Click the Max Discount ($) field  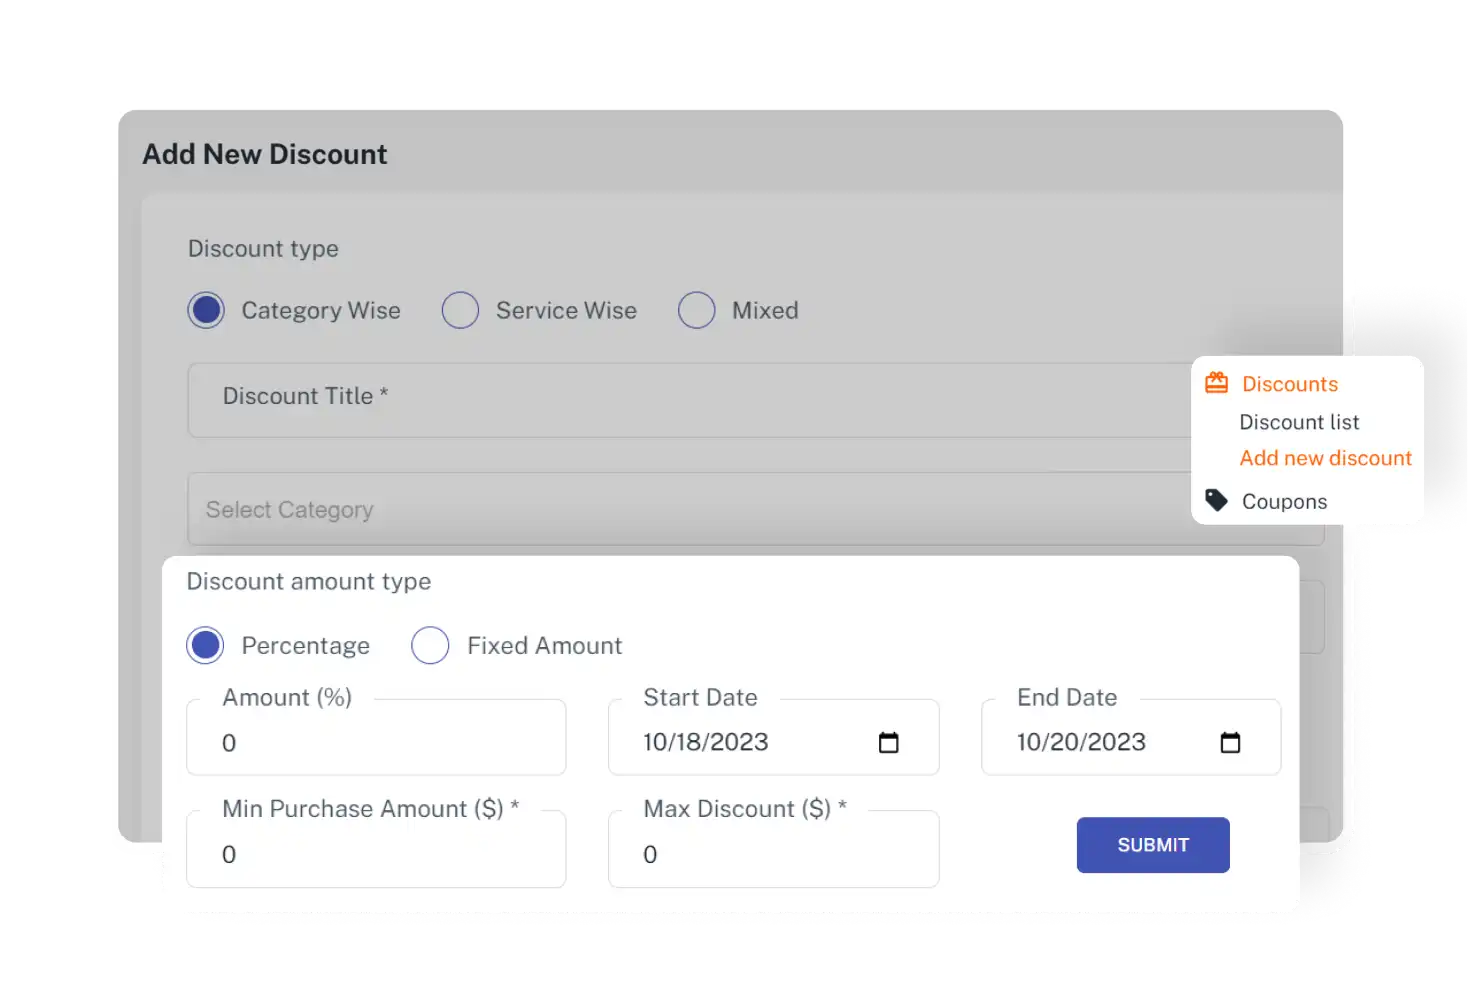coord(774,849)
